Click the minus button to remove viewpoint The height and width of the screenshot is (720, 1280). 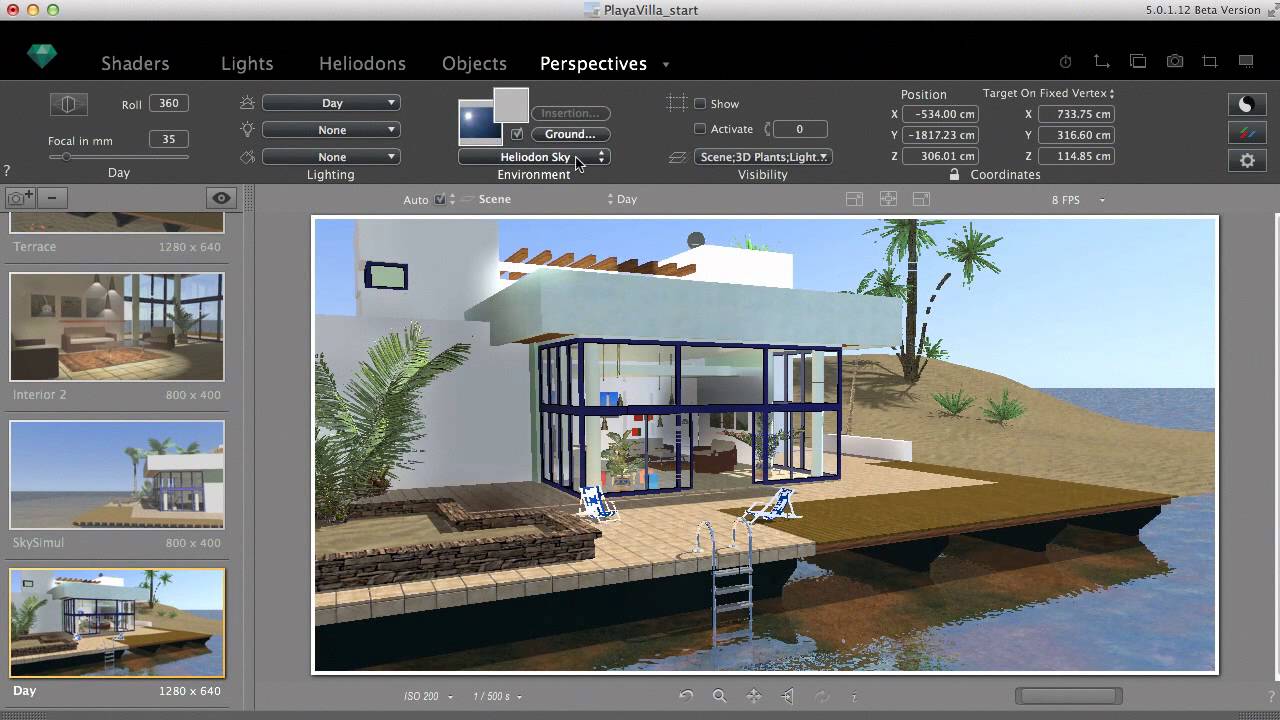(52, 198)
